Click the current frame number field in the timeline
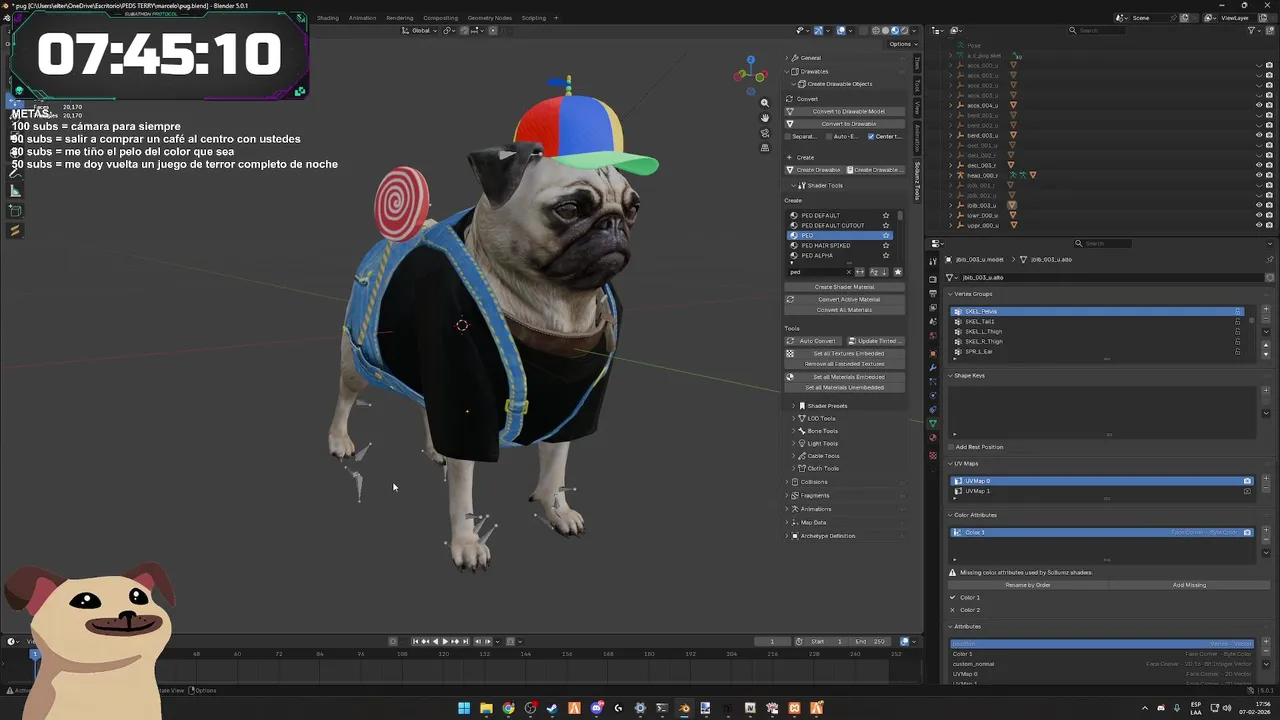Screen dimensions: 1280x720 coord(772,641)
